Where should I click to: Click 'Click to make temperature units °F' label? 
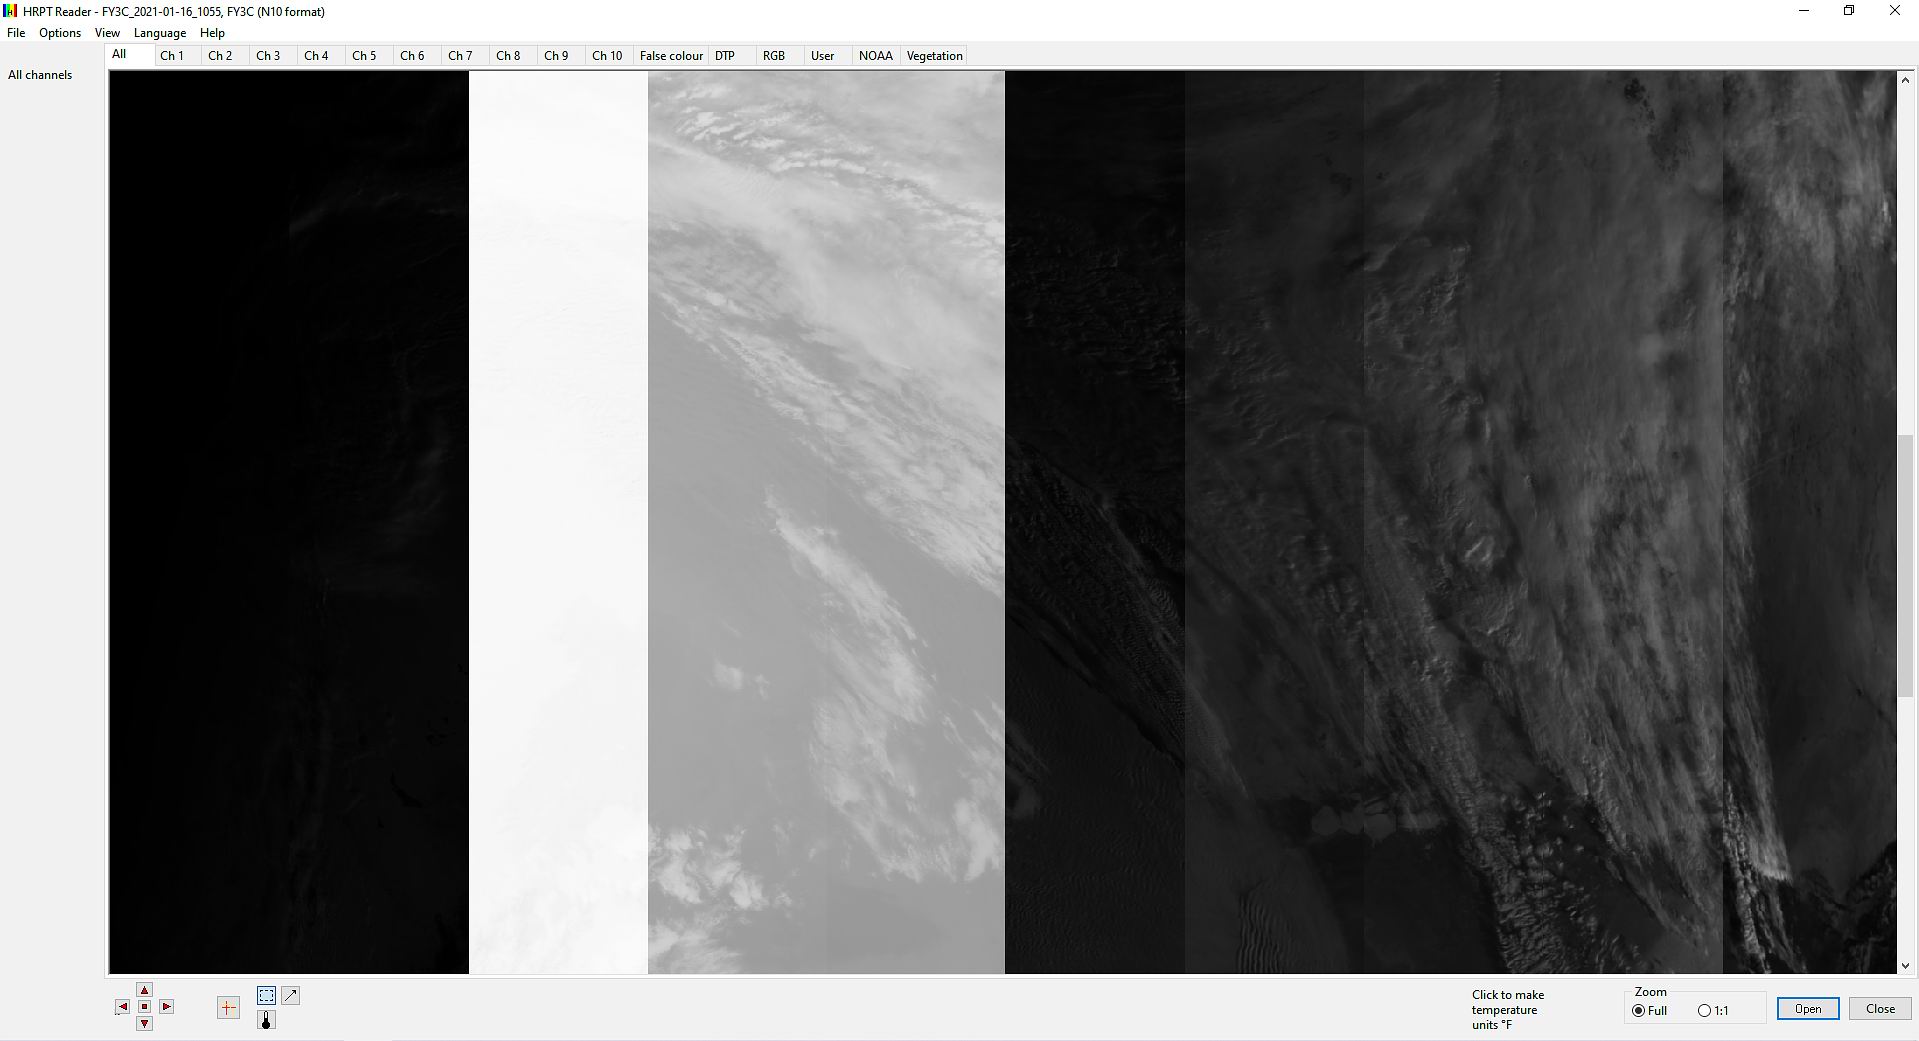point(1508,1010)
